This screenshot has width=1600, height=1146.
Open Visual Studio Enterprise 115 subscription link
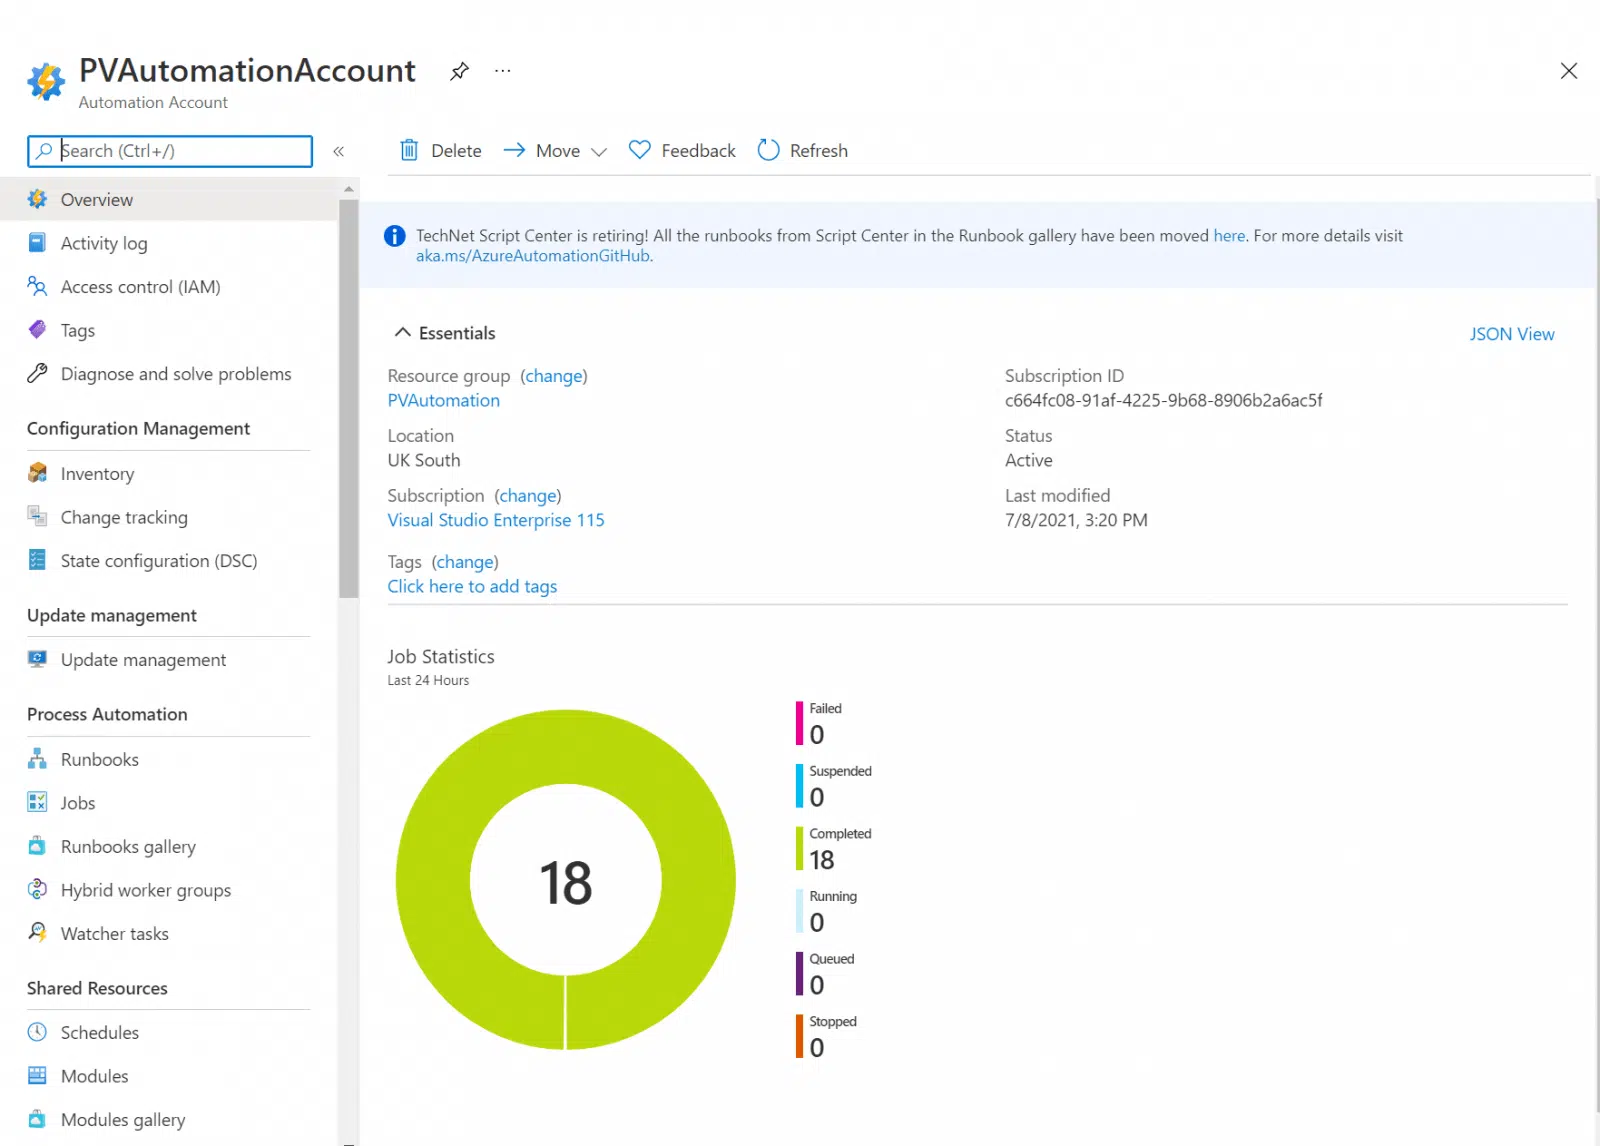496,520
